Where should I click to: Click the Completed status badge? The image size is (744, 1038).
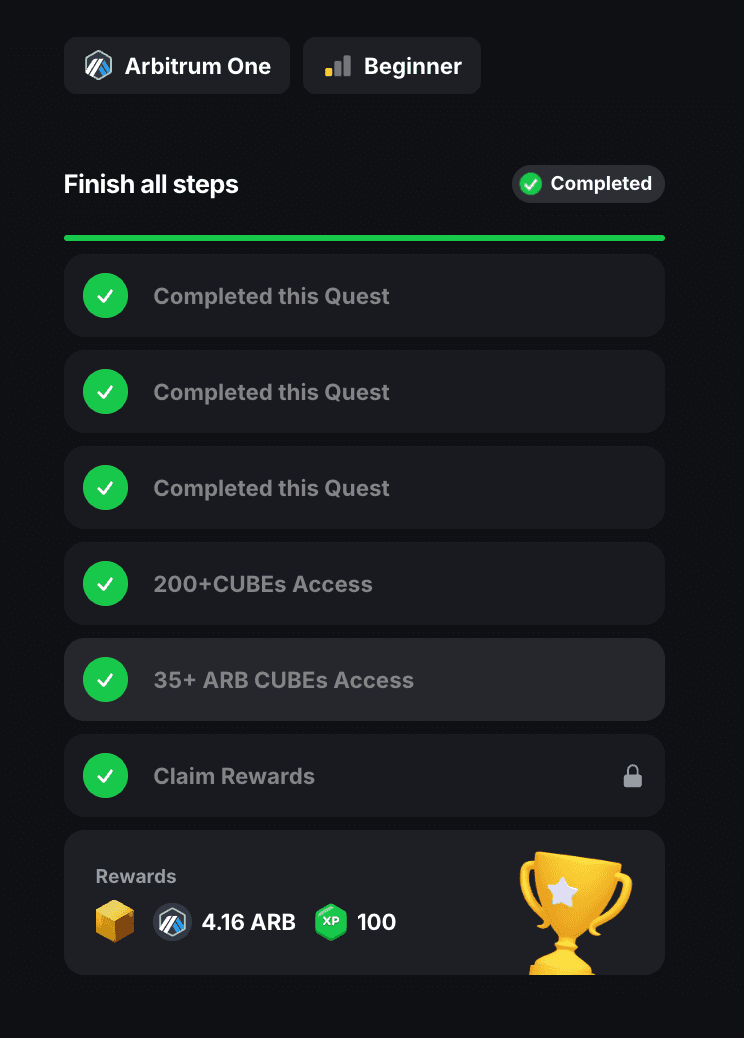588,184
